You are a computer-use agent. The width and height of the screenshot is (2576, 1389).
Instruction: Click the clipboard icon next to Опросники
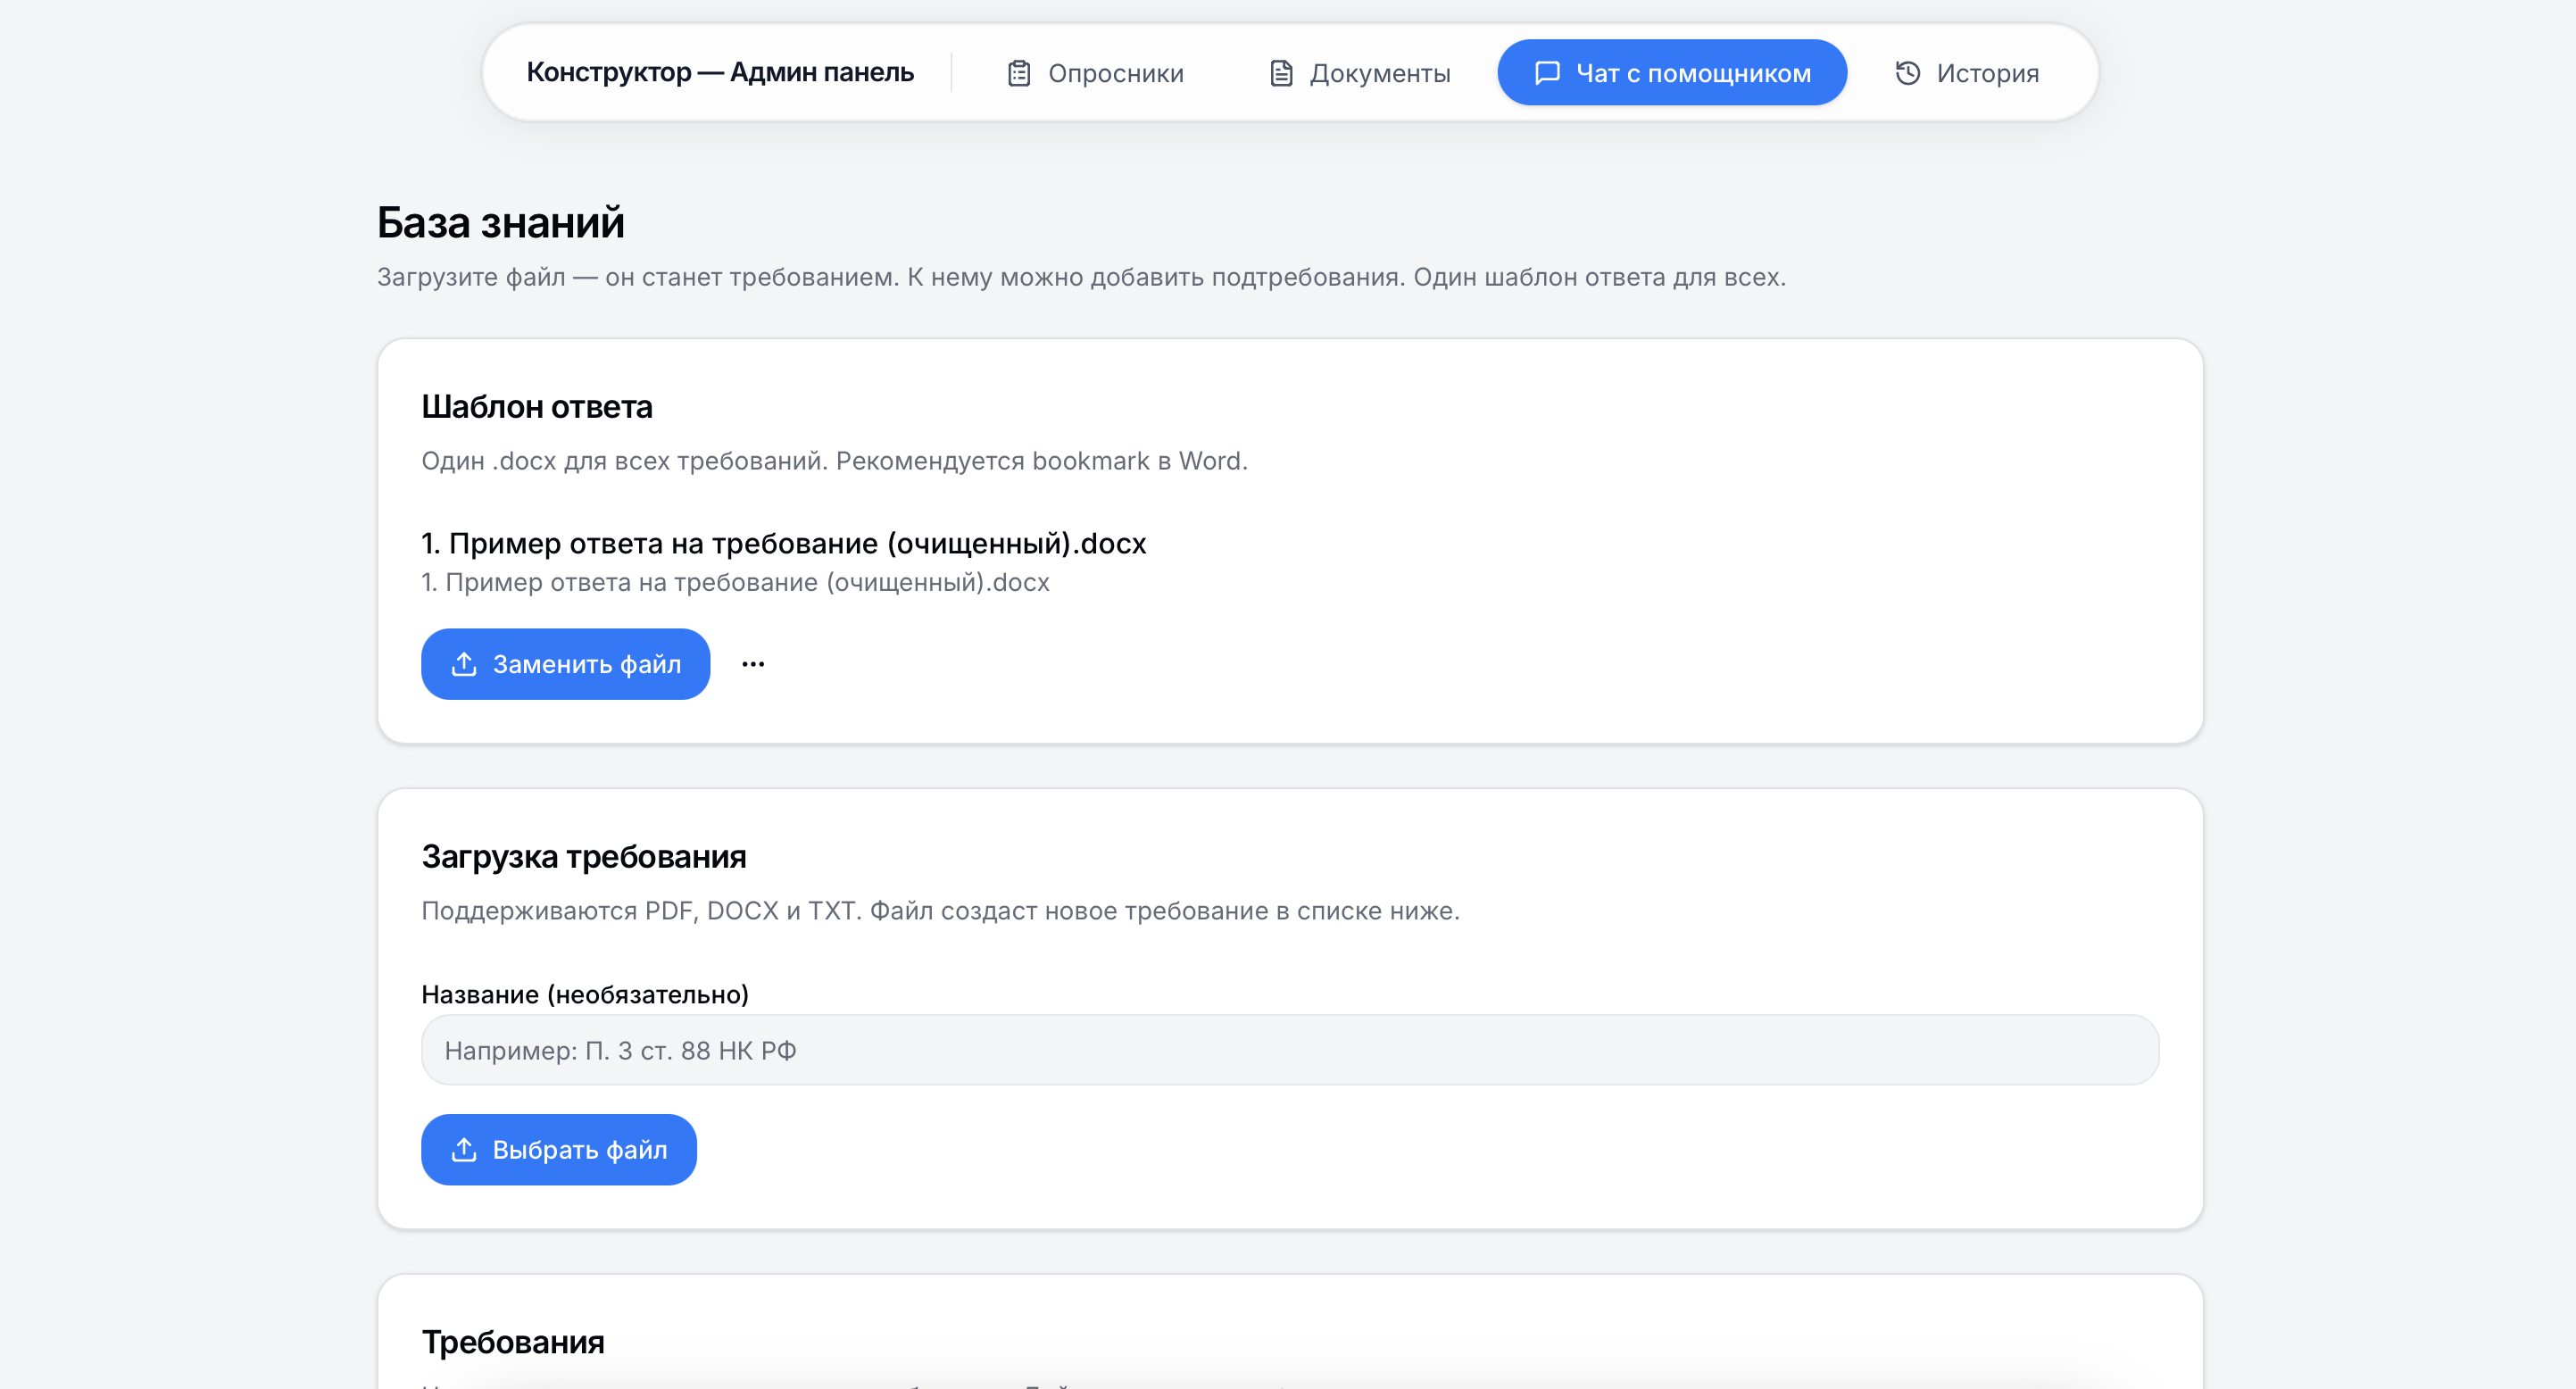point(1019,74)
